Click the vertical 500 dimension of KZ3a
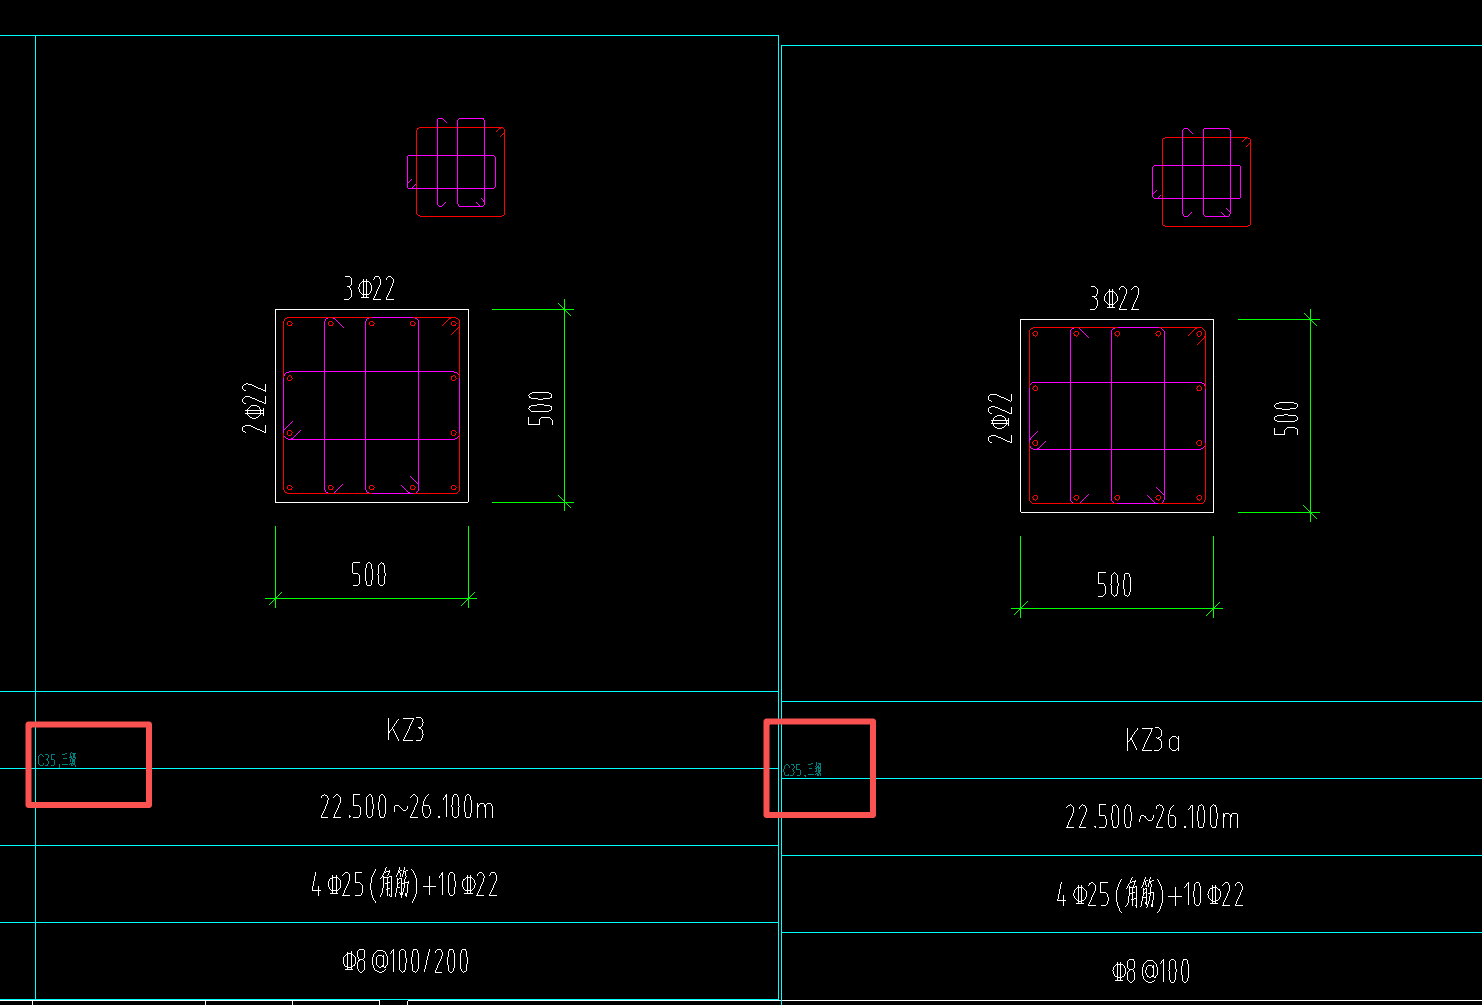This screenshot has height=1005, width=1482. [1286, 418]
